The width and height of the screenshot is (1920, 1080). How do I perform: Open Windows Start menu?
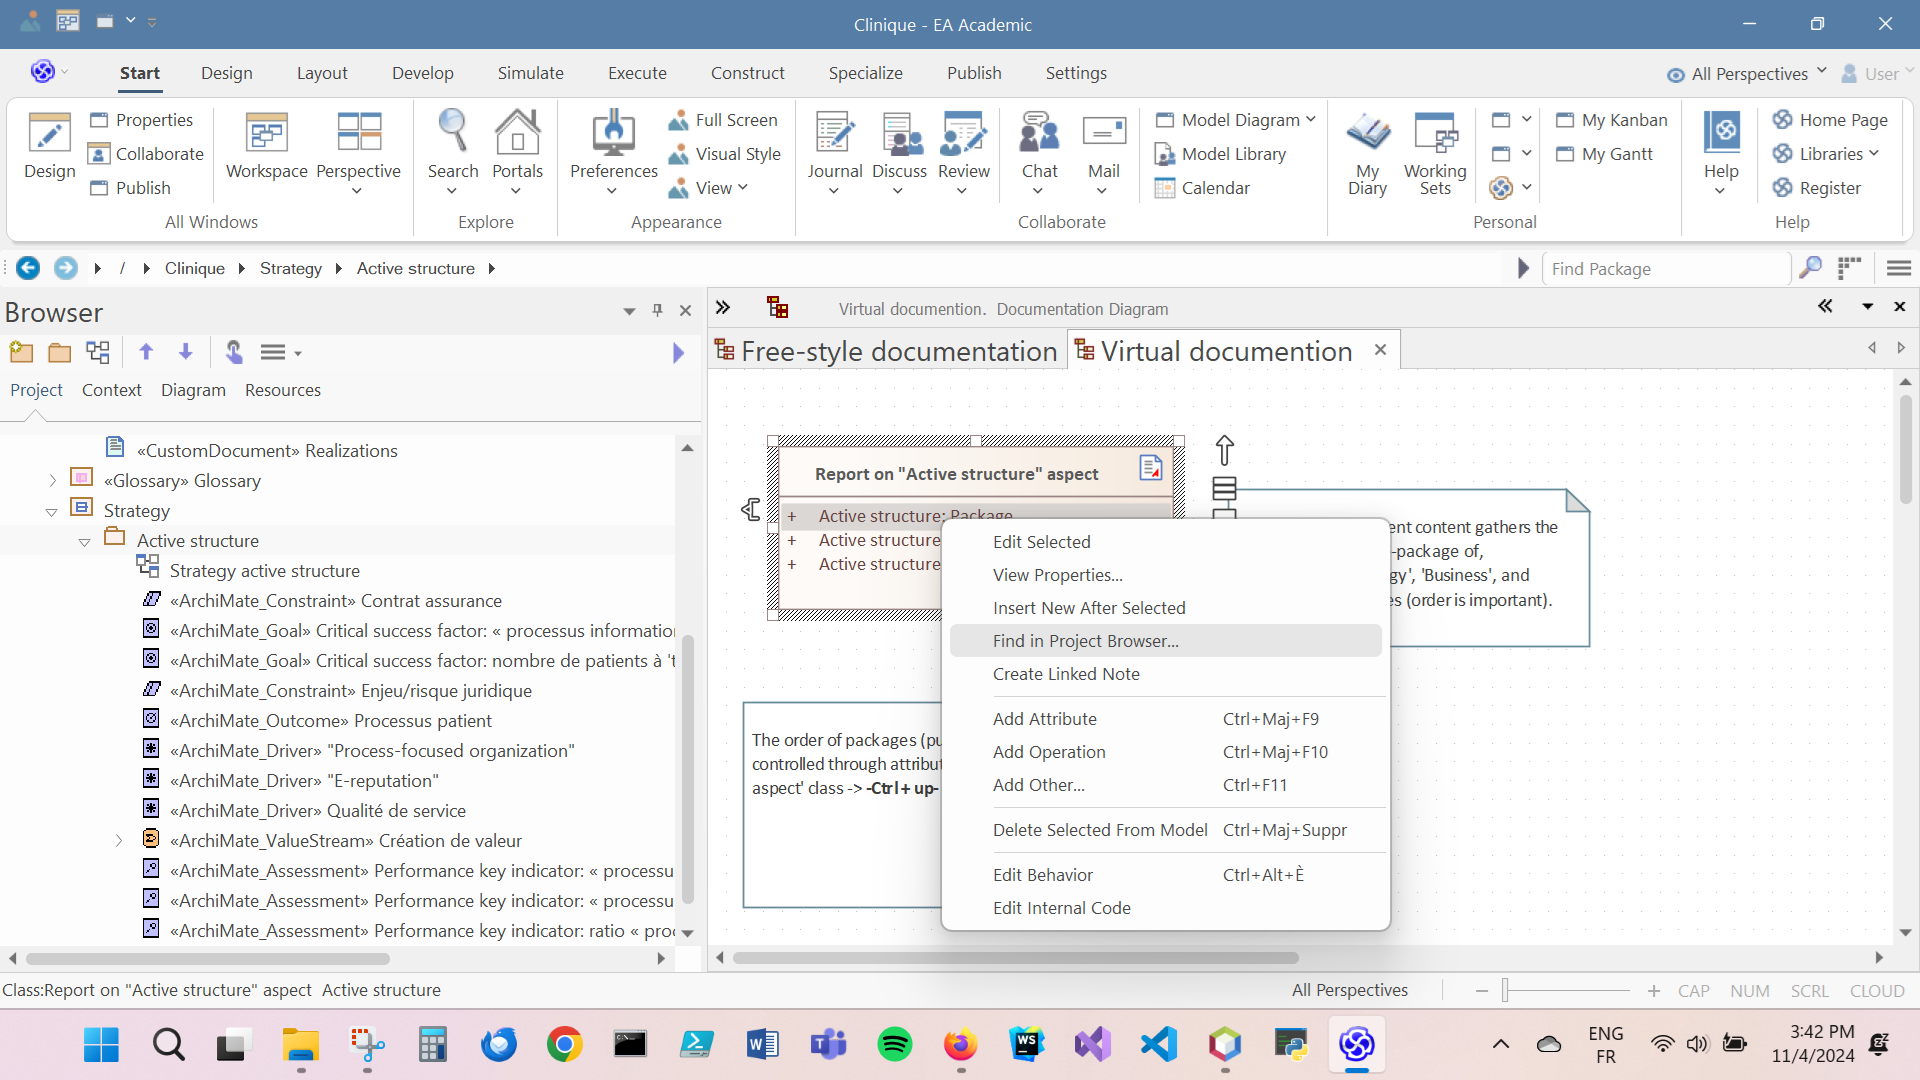(101, 1045)
